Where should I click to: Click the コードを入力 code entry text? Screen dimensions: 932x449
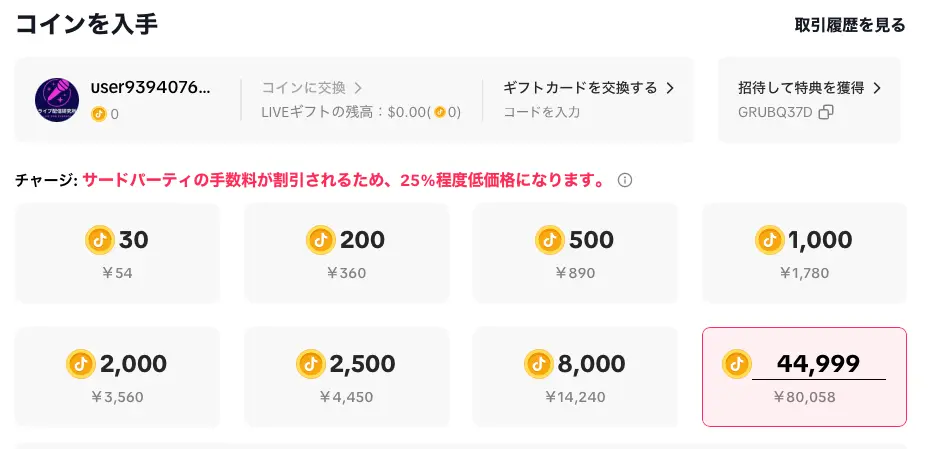point(541,112)
